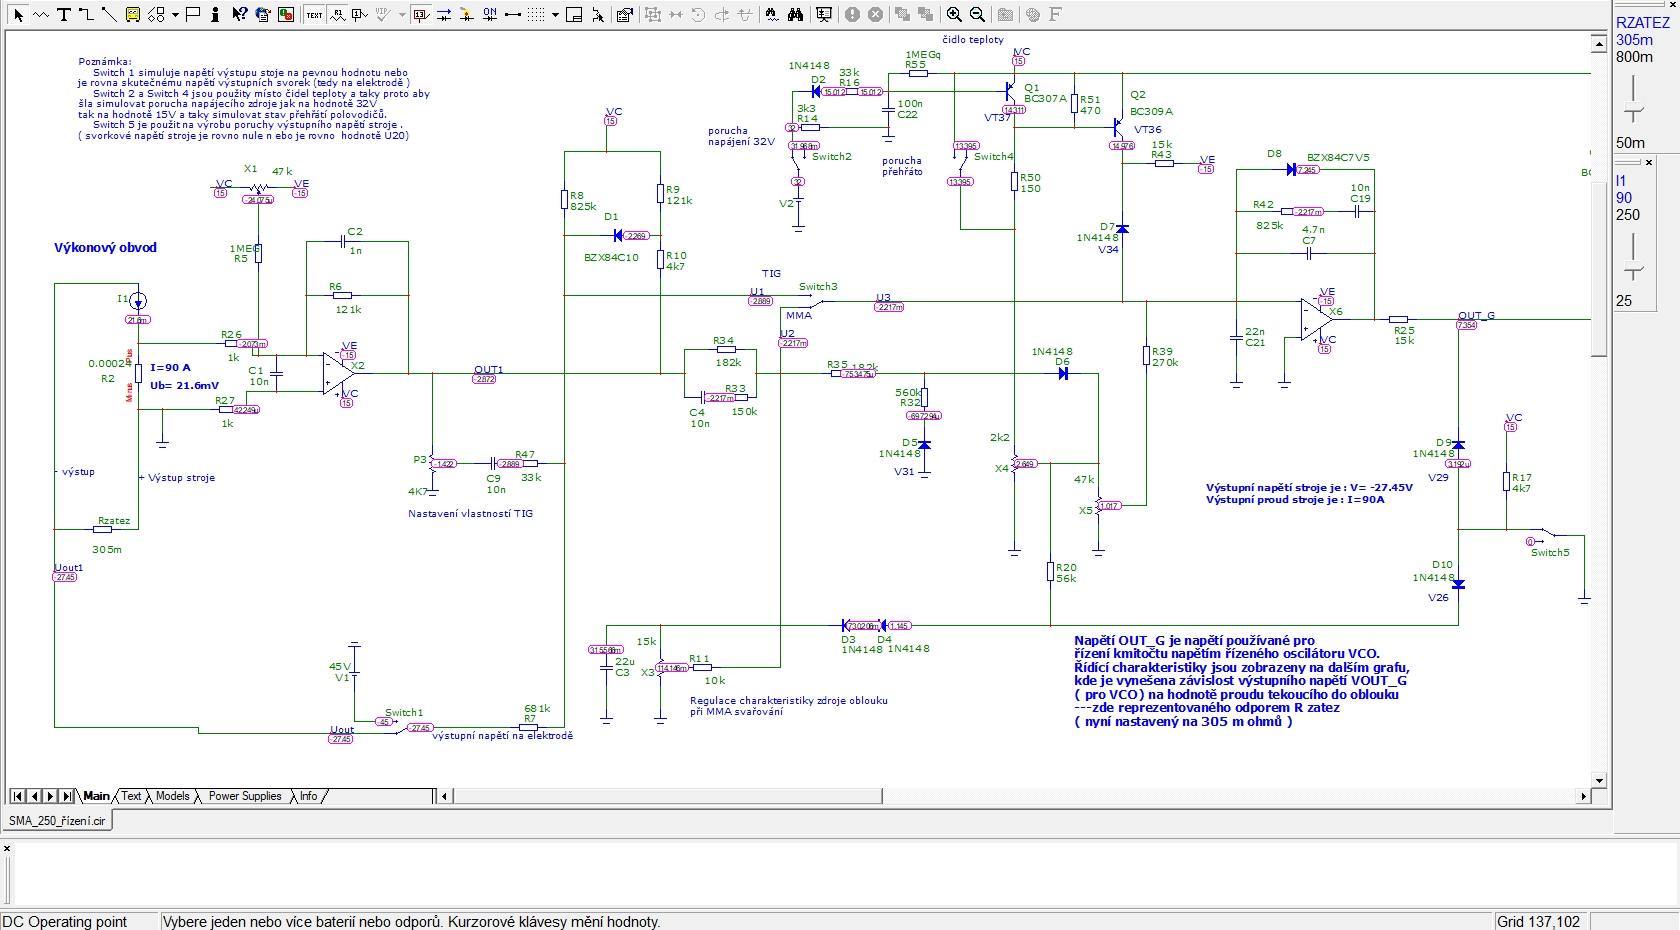Go to previous page navigation button

click(35, 796)
